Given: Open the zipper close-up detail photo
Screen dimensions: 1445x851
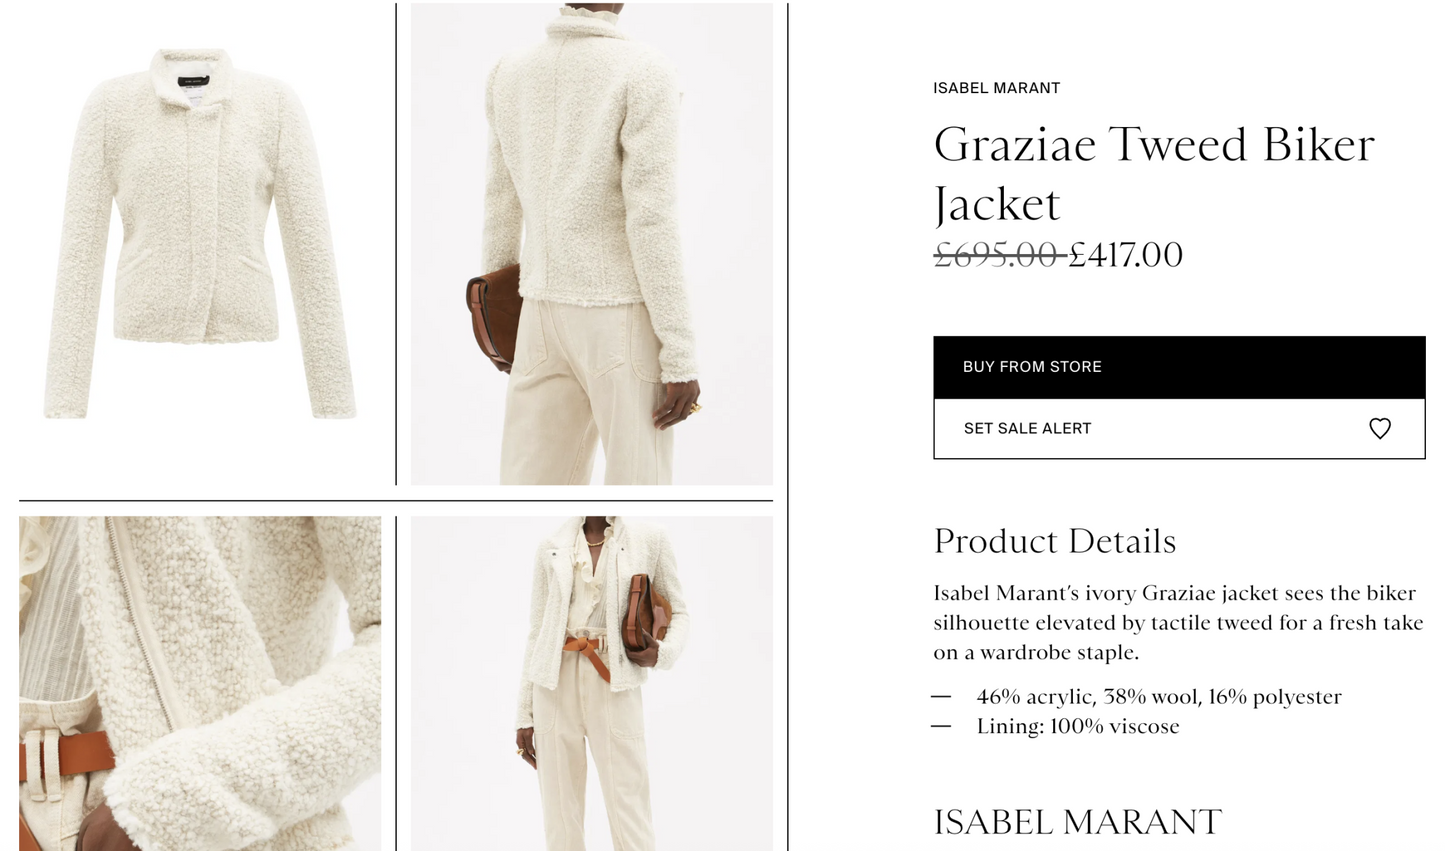Looking at the screenshot, I should 200,683.
